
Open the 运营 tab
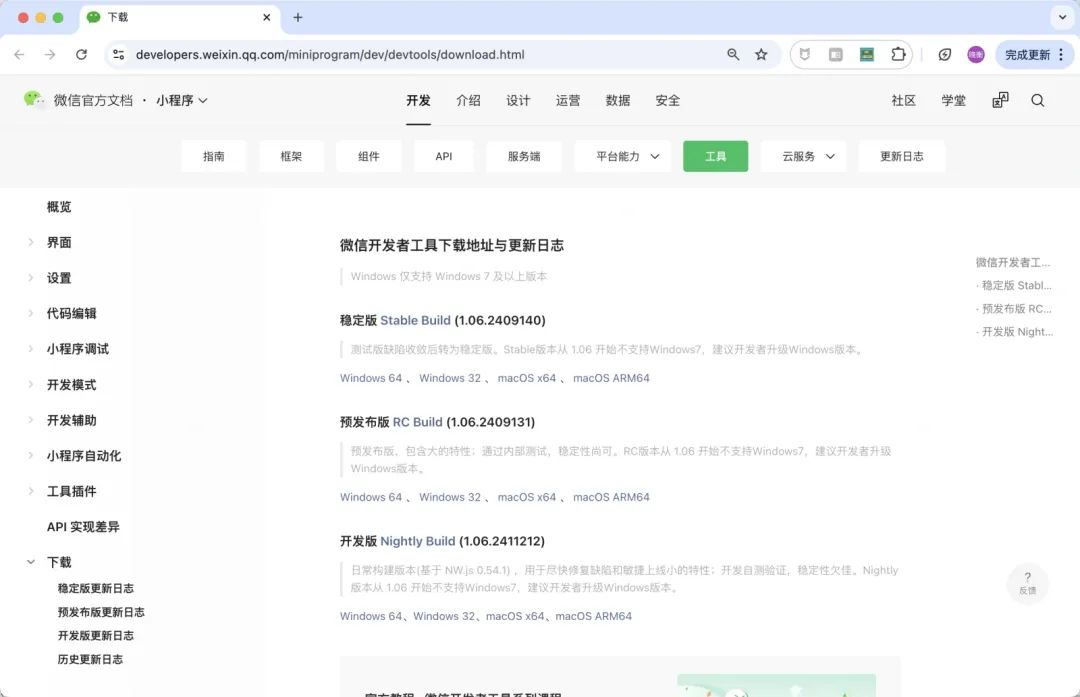(568, 101)
